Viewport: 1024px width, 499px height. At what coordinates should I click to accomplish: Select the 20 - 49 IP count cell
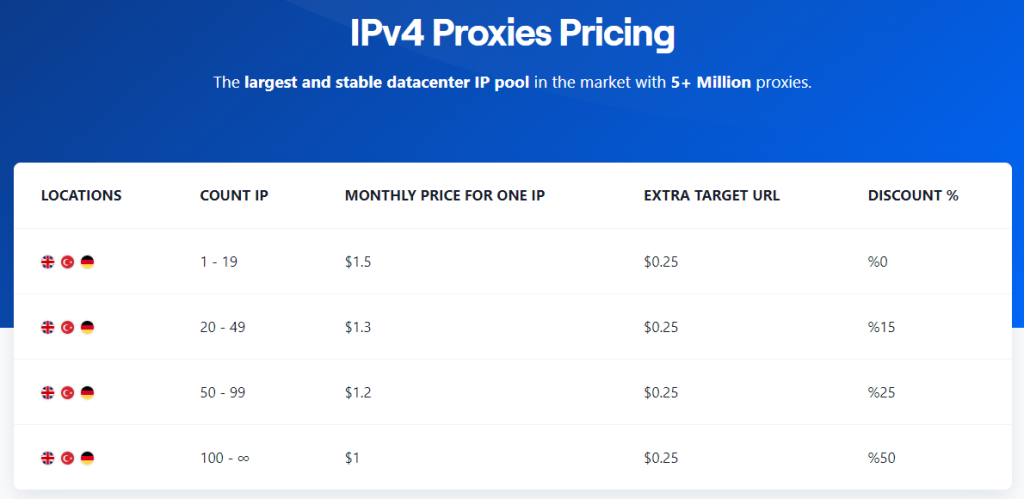(x=222, y=327)
